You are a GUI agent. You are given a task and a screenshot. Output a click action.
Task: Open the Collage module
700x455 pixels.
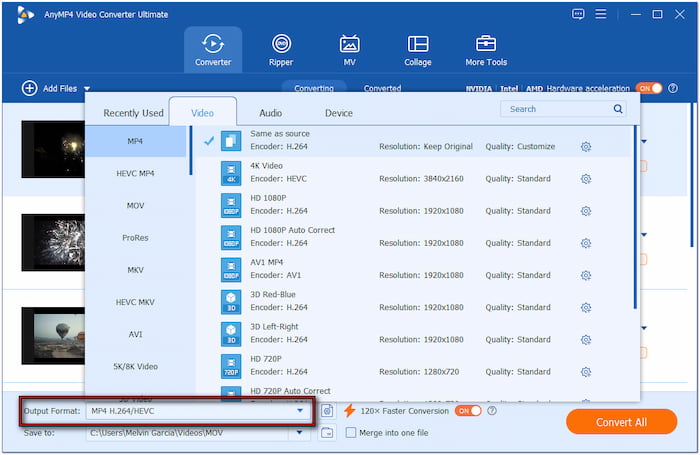coord(418,50)
